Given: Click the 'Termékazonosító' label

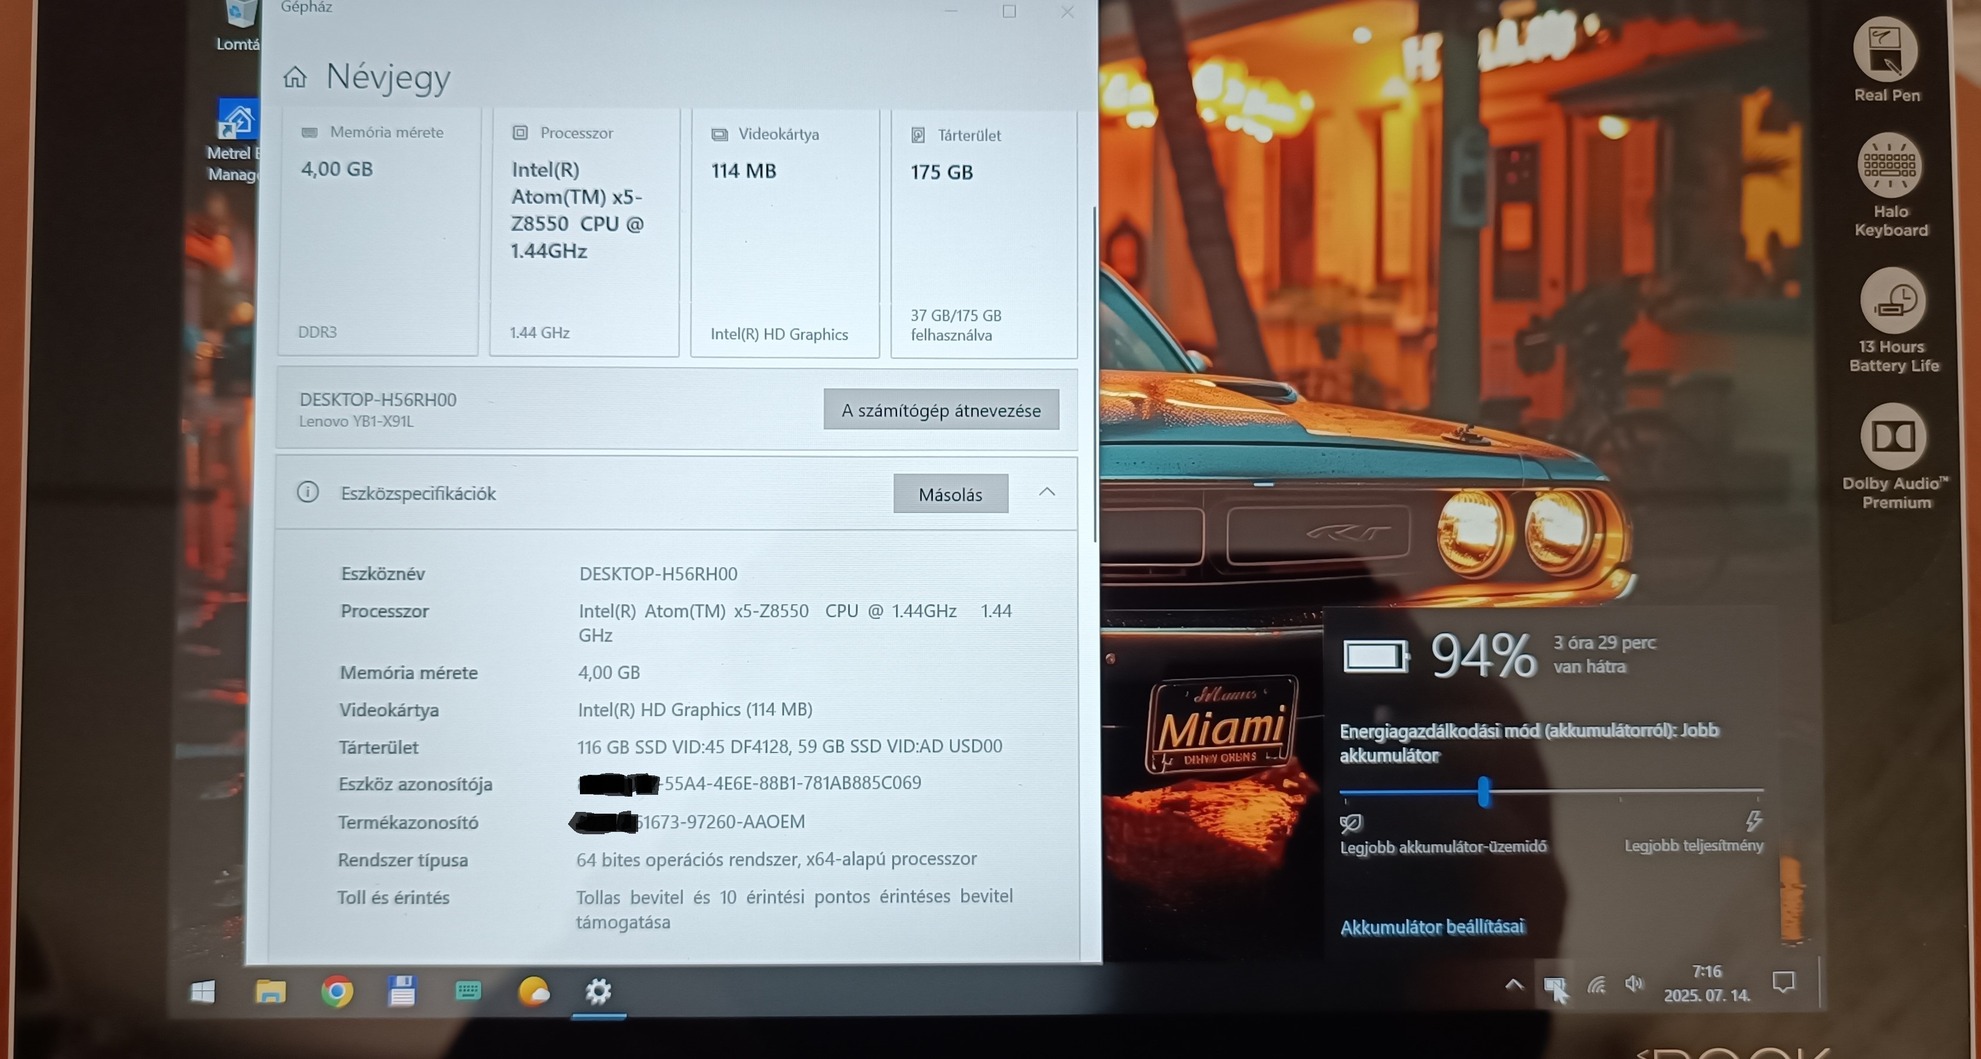Looking at the screenshot, I should (408, 822).
